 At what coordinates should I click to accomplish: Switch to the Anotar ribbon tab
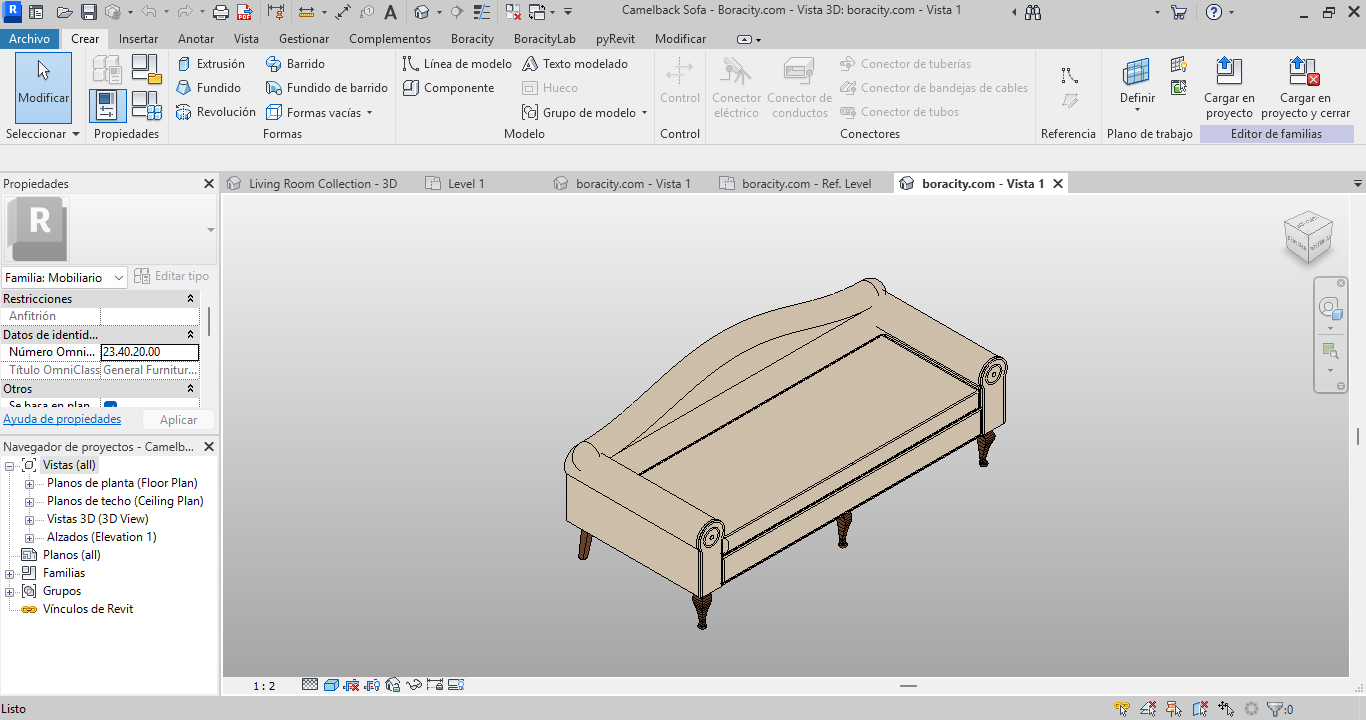pyautogui.click(x=196, y=39)
